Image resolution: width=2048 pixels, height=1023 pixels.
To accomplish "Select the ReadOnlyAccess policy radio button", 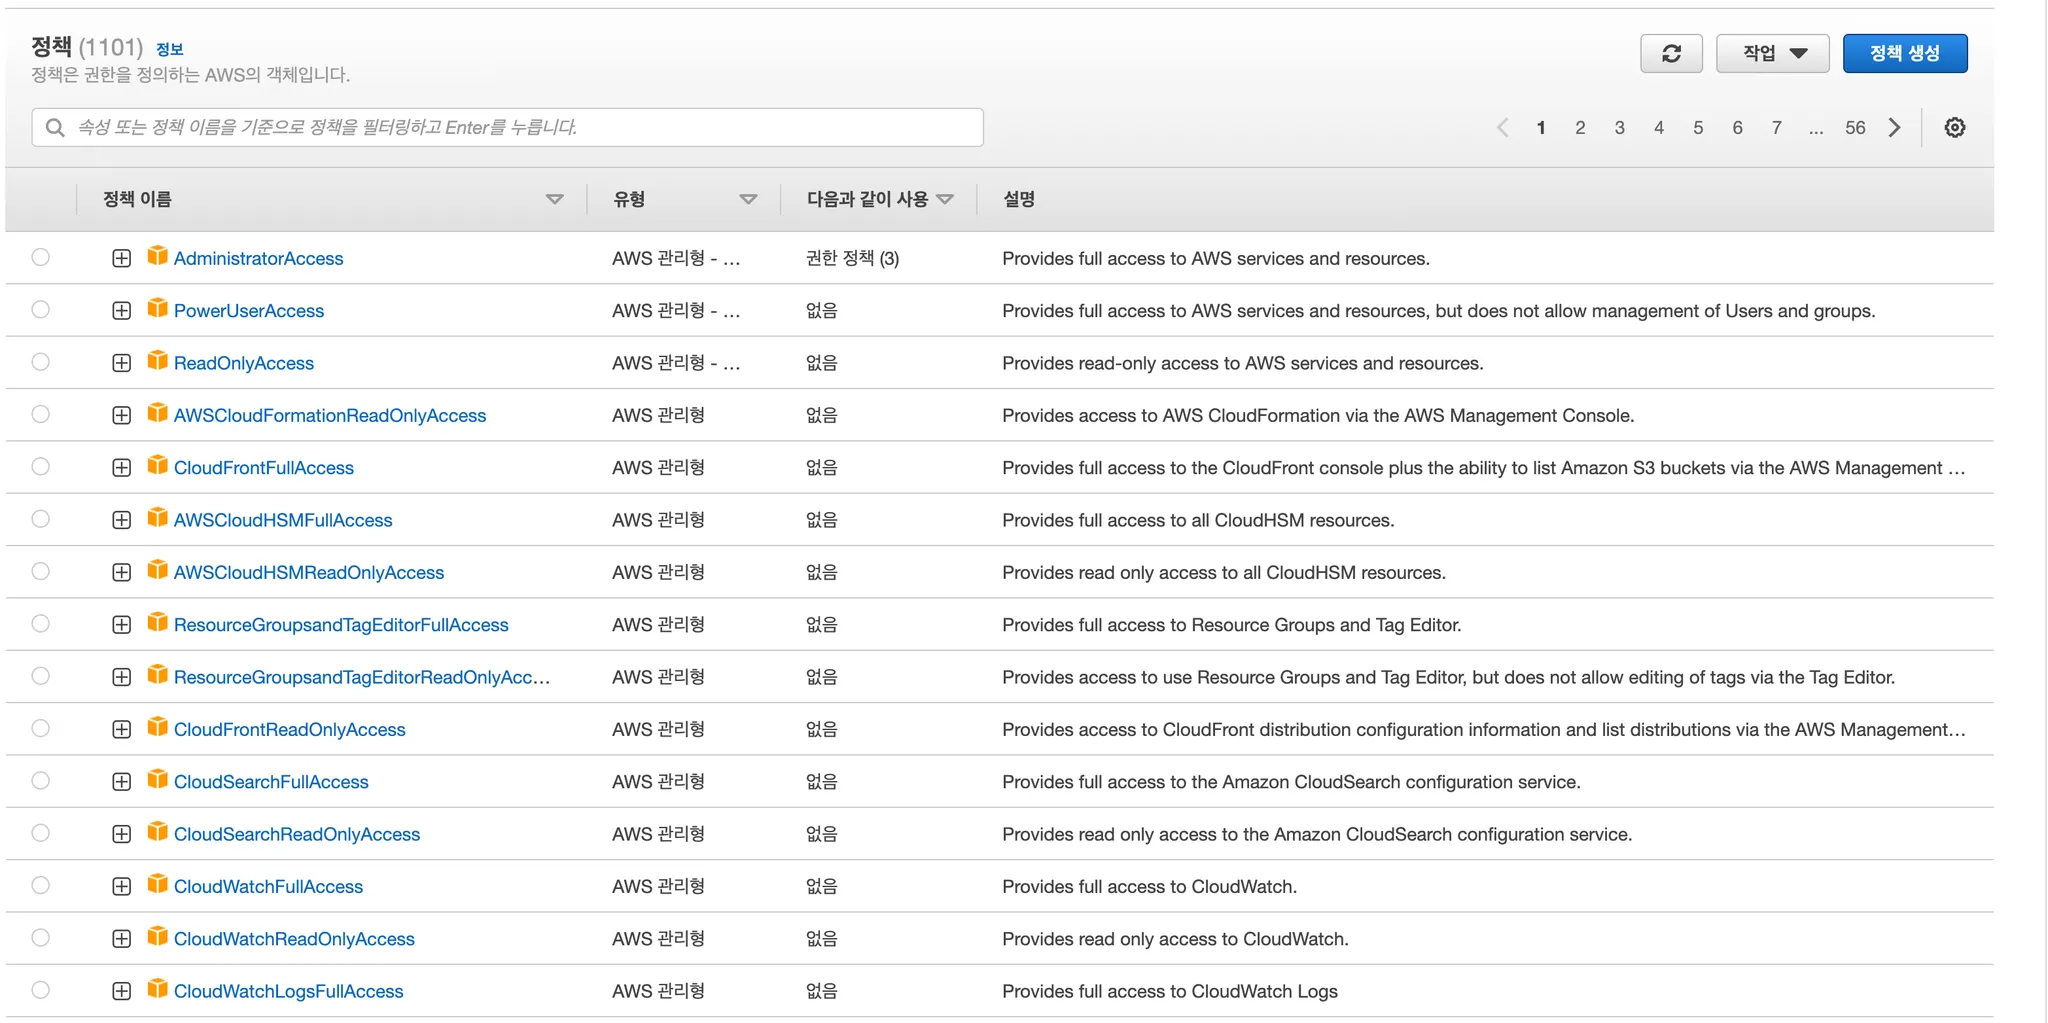I will (40, 362).
